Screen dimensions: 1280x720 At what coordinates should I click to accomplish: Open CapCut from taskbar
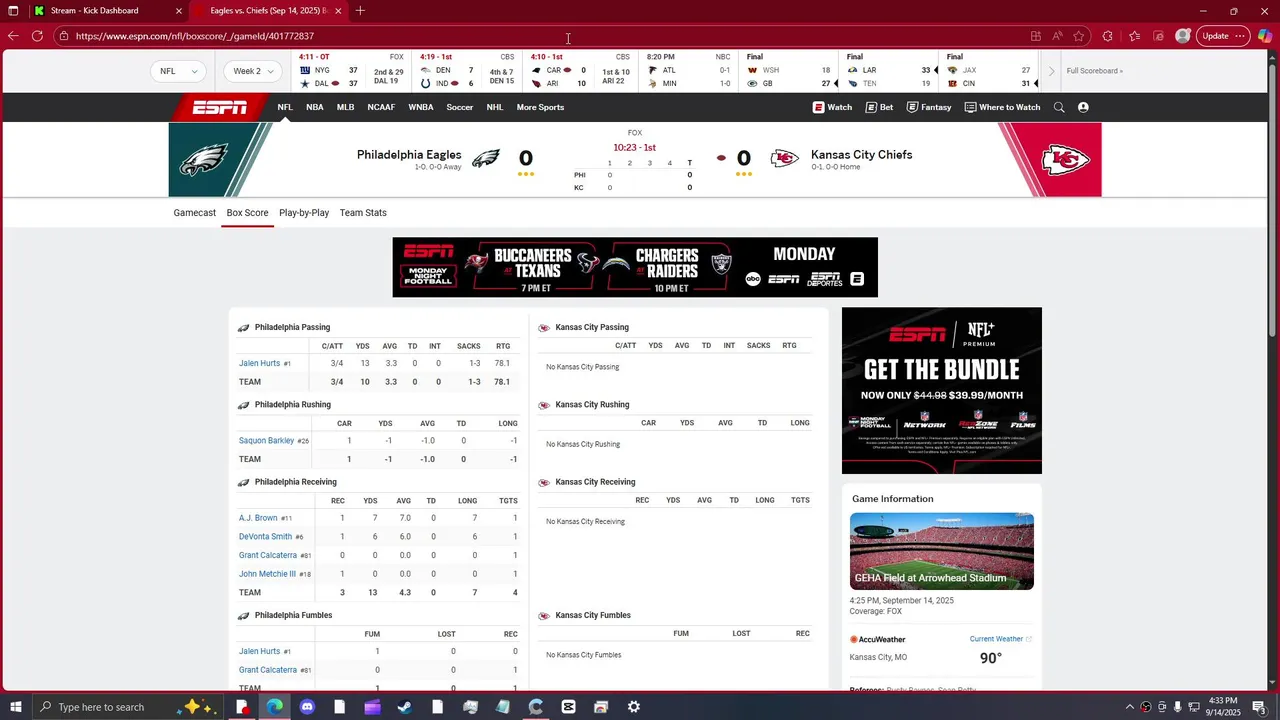point(568,707)
